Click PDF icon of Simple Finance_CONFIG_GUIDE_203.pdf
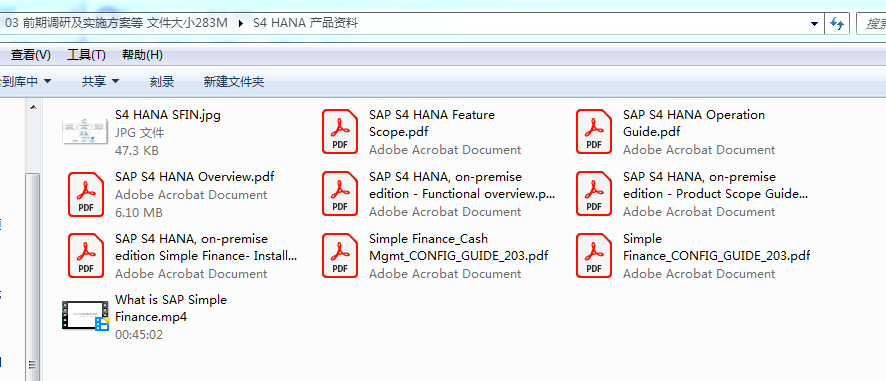 click(594, 256)
